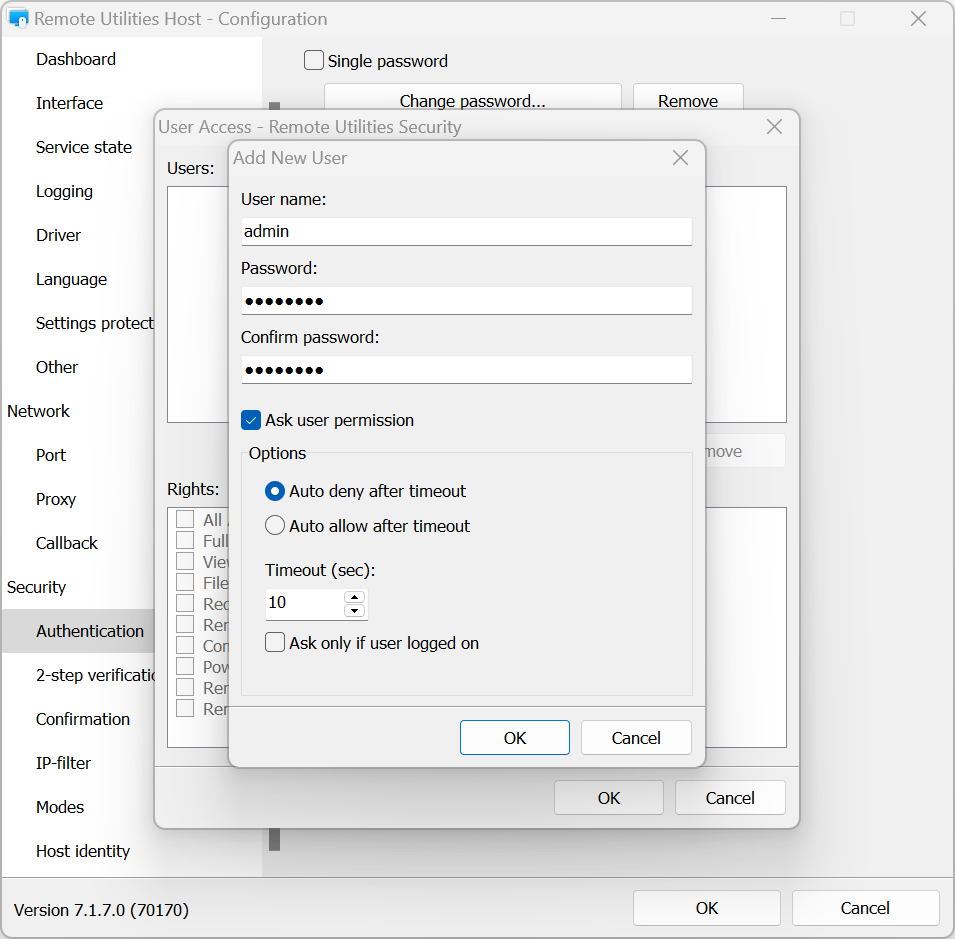Click the Confirm password field

(x=466, y=370)
